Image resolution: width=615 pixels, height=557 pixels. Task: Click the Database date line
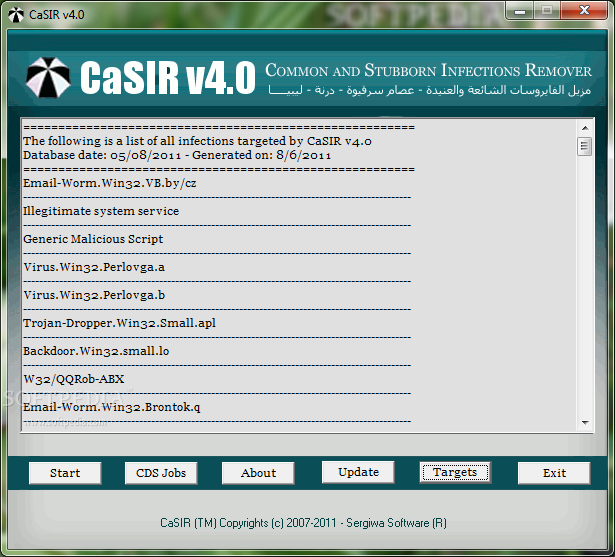(x=177, y=155)
